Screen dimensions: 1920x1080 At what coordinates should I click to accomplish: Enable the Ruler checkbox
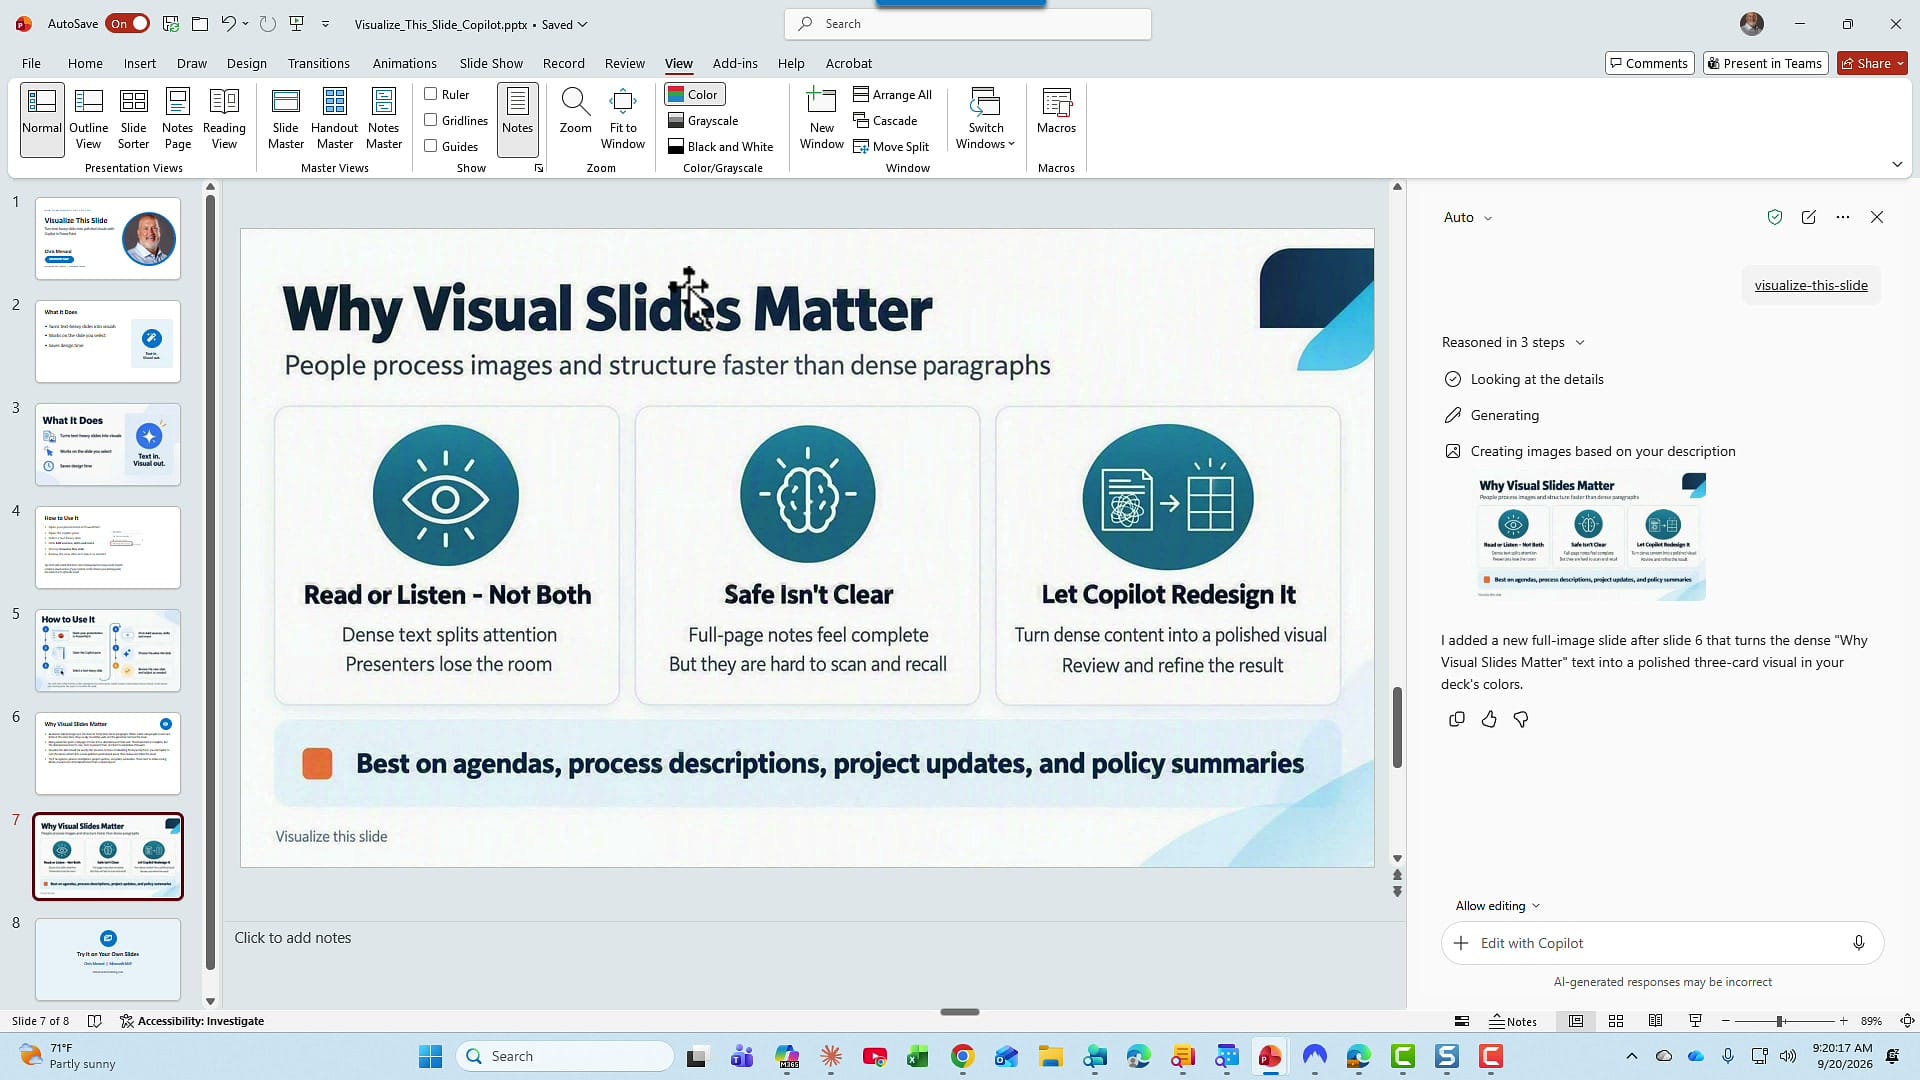click(431, 94)
